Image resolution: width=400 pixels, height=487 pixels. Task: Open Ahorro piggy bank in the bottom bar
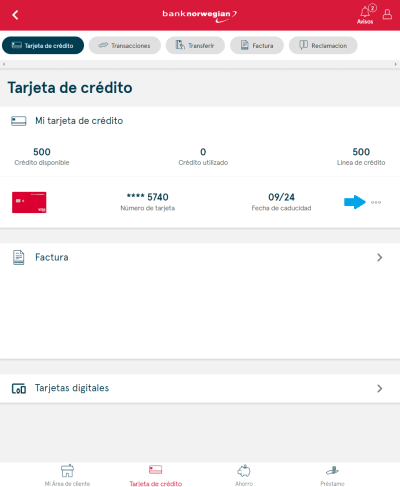[x=244, y=475]
